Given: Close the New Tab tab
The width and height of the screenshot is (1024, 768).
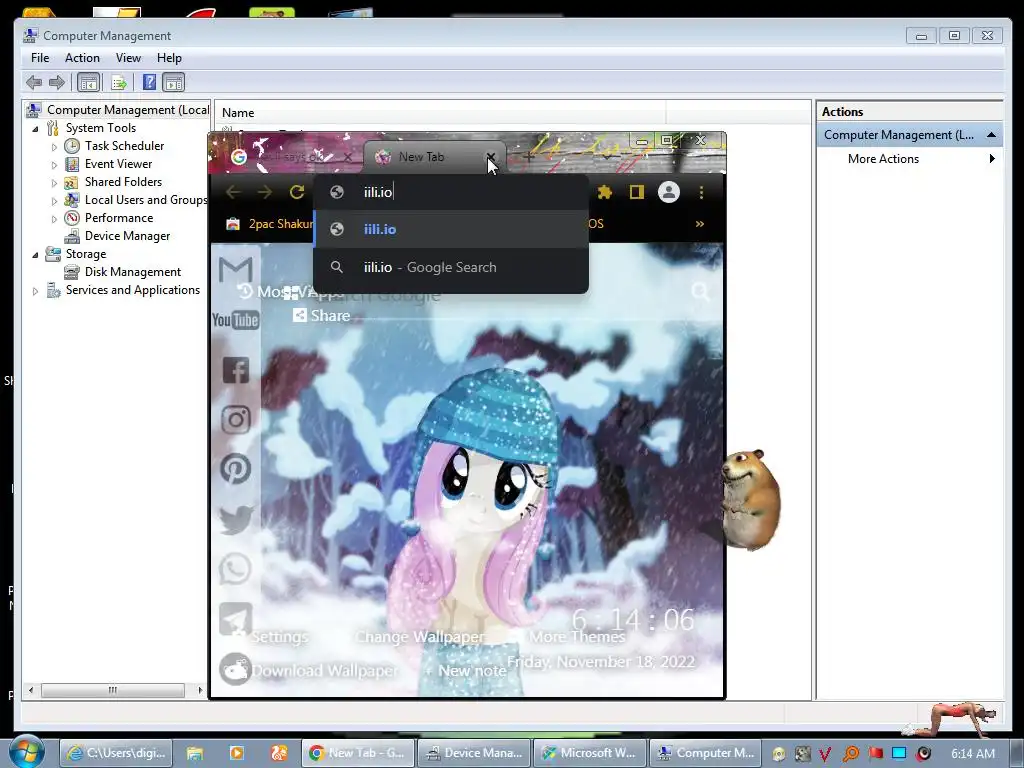Looking at the screenshot, I should tap(490, 157).
